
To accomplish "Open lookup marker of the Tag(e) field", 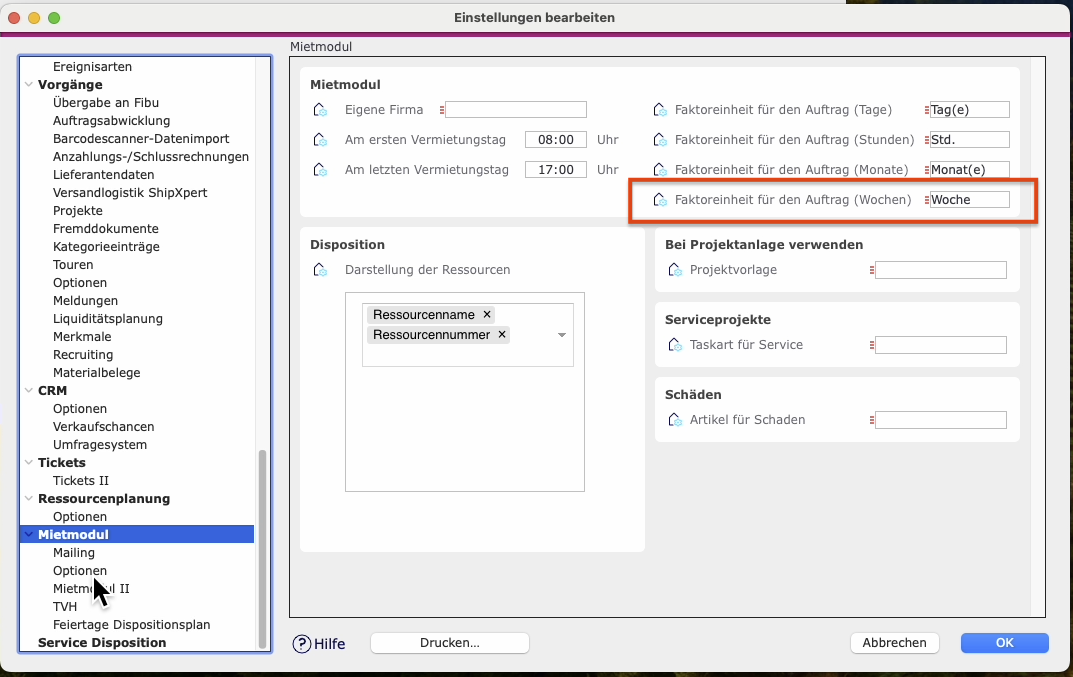I will coord(927,110).
